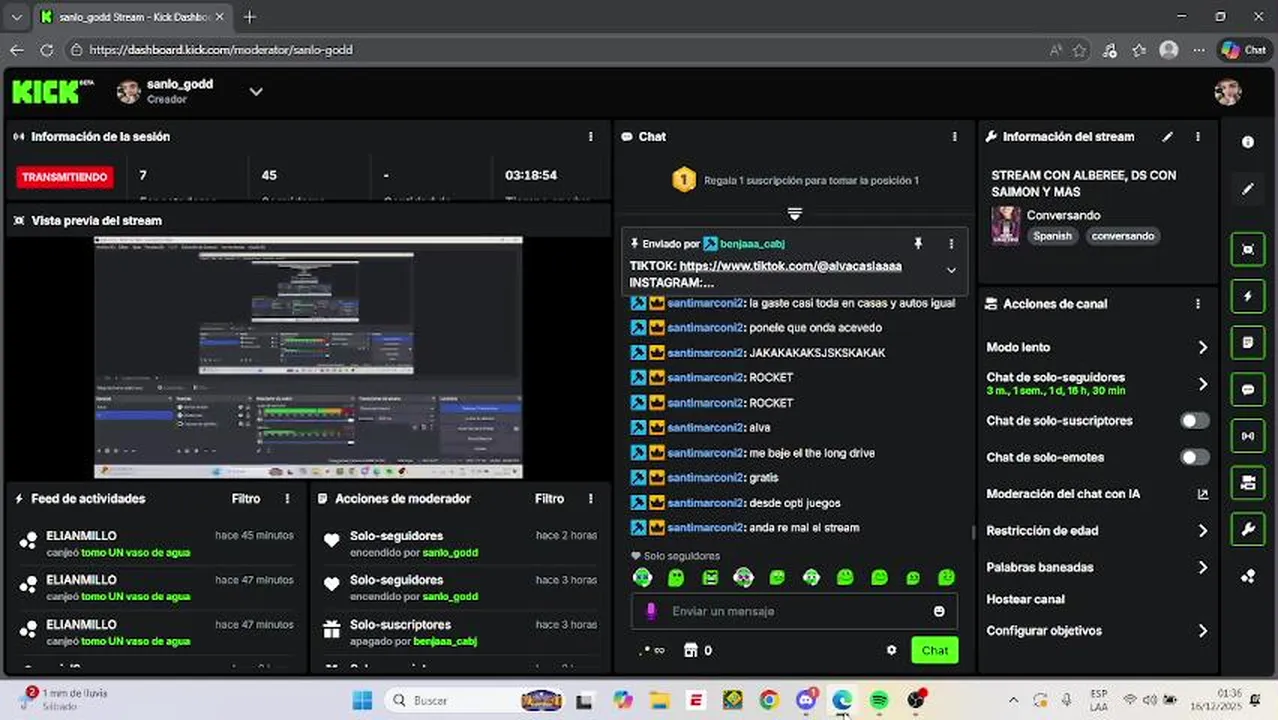The width and height of the screenshot is (1278, 720).
Task: Open chat settings gear icon
Action: pyautogui.click(x=891, y=650)
